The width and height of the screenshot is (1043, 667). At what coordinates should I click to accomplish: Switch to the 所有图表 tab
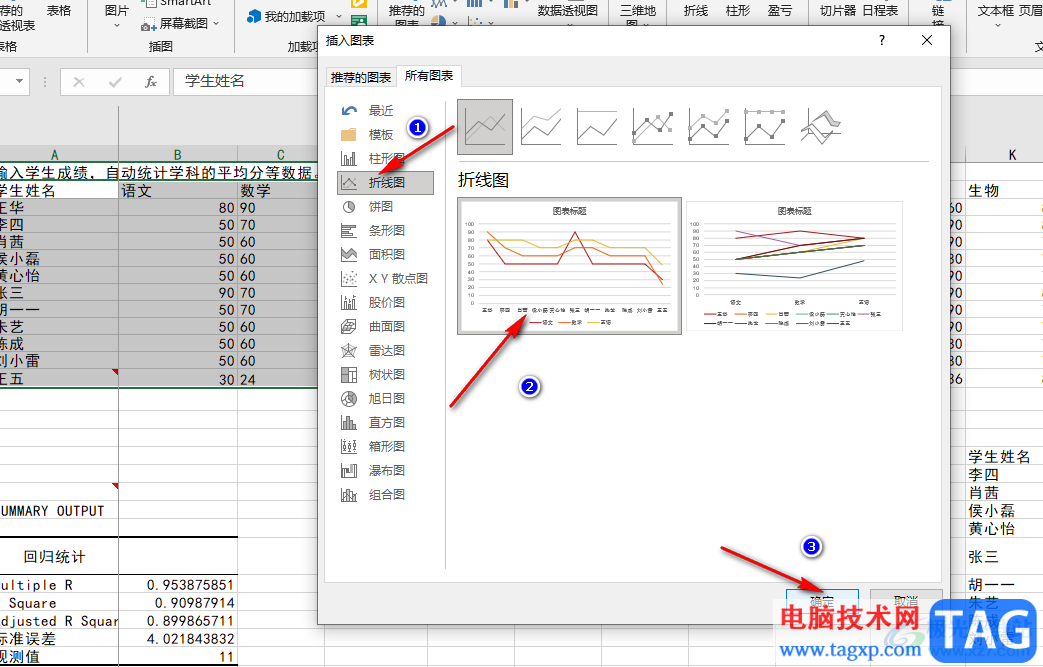(429, 76)
